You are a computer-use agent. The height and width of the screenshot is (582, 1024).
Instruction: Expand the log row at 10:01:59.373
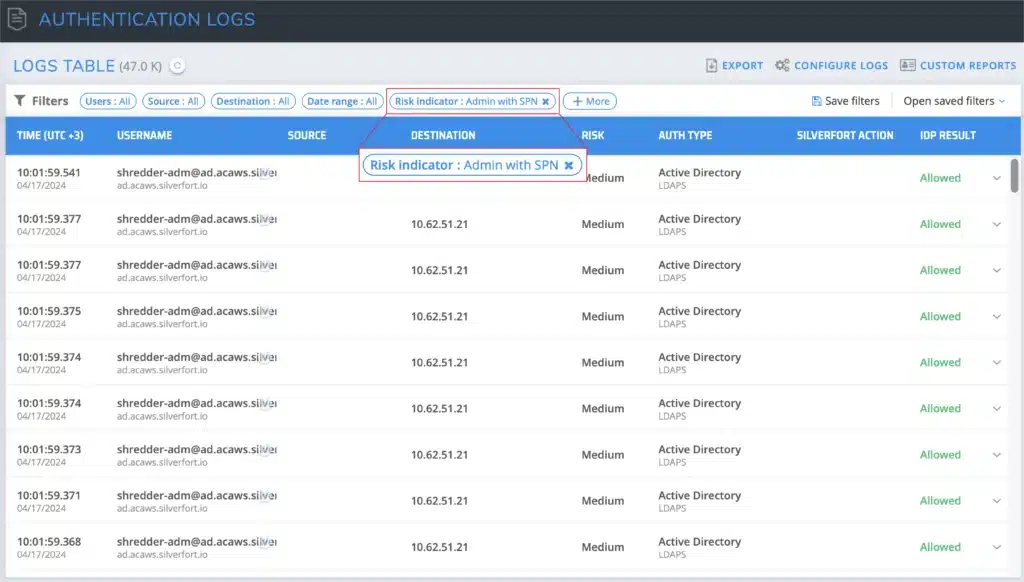(x=997, y=455)
